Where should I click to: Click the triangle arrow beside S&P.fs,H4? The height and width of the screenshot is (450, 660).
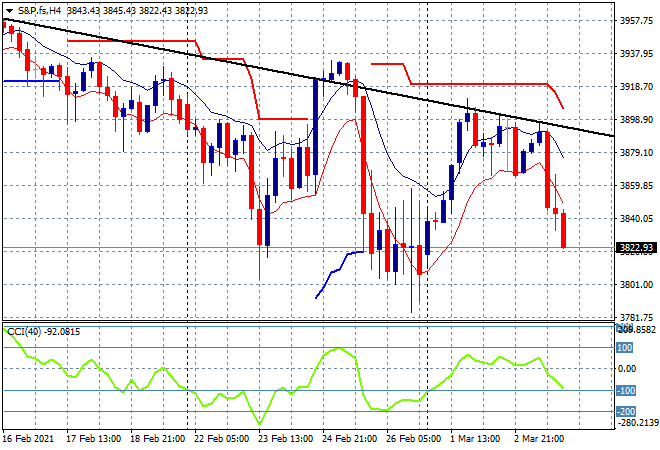click(9, 11)
